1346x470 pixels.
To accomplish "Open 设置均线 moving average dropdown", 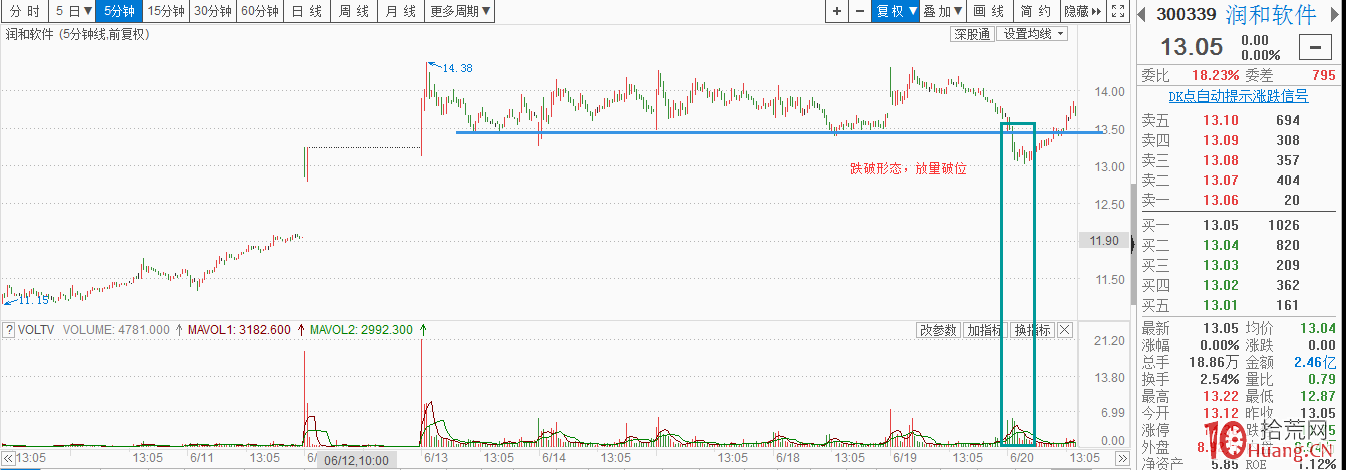I will click(x=1033, y=34).
